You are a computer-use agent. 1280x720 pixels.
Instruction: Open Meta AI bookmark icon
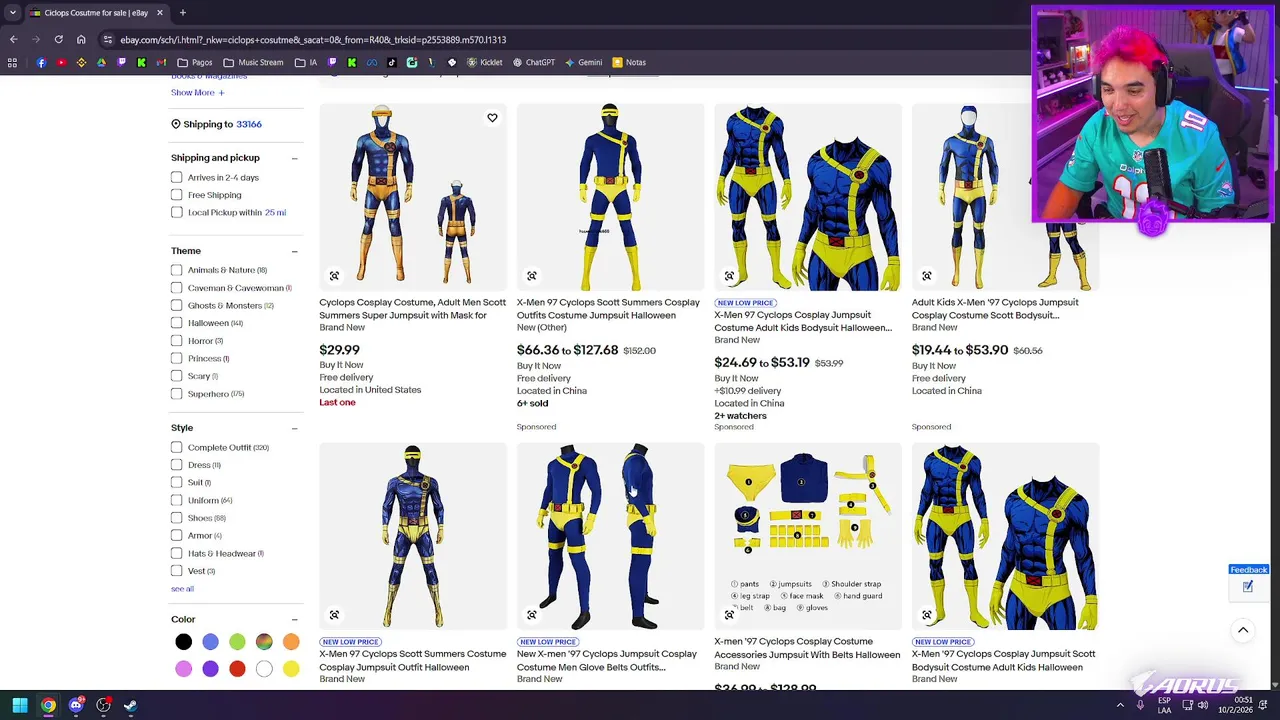click(372, 62)
